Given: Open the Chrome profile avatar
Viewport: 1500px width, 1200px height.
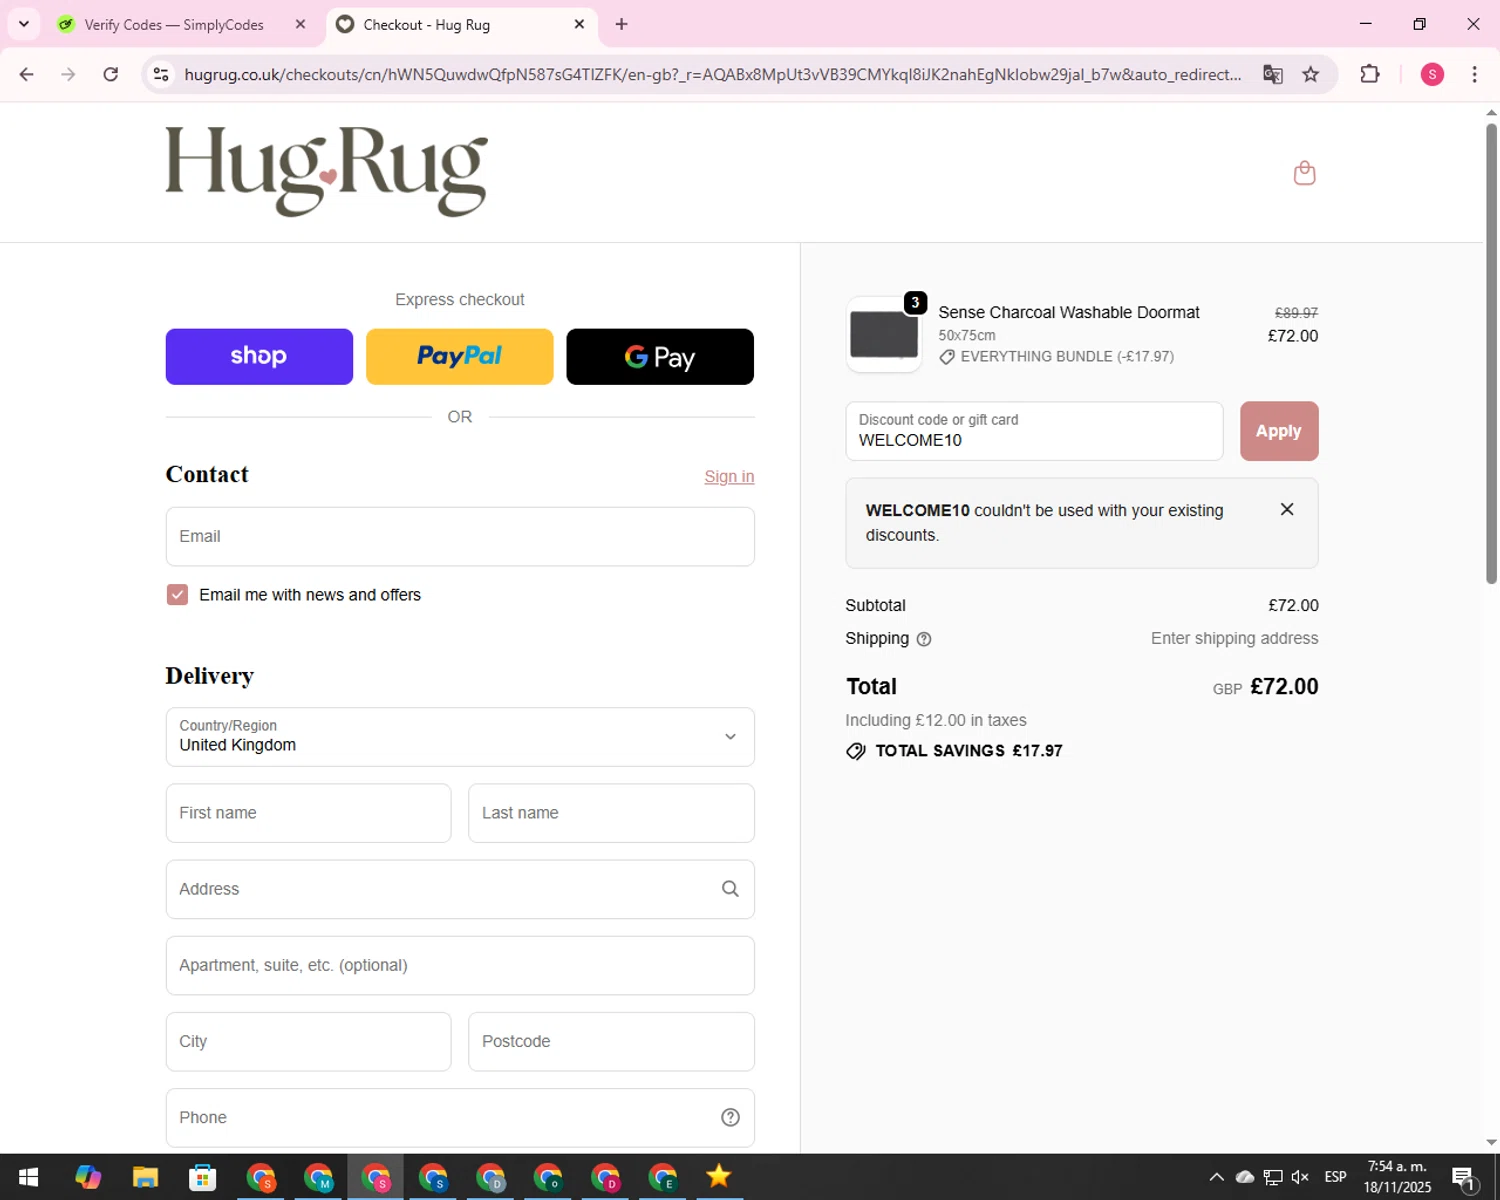Looking at the screenshot, I should (1432, 74).
